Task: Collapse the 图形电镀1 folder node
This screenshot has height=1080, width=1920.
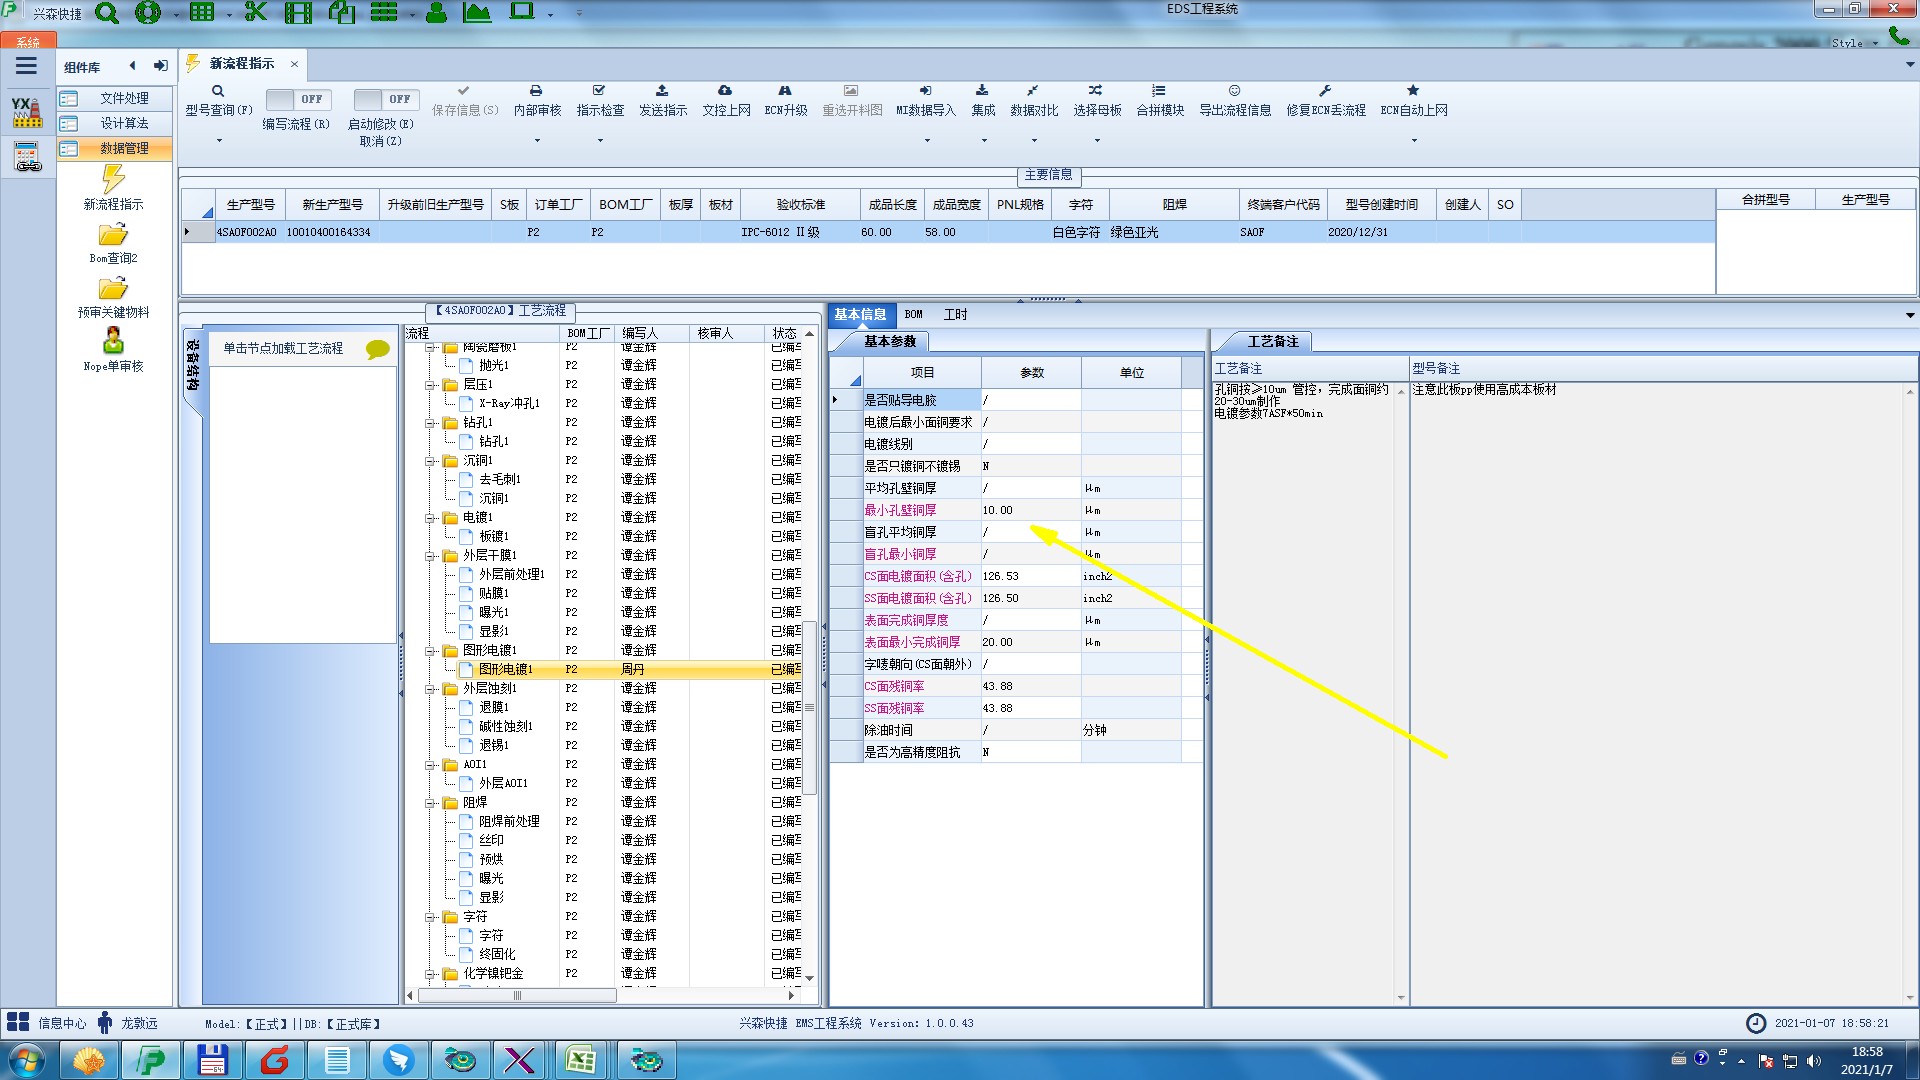Action: [x=430, y=651]
